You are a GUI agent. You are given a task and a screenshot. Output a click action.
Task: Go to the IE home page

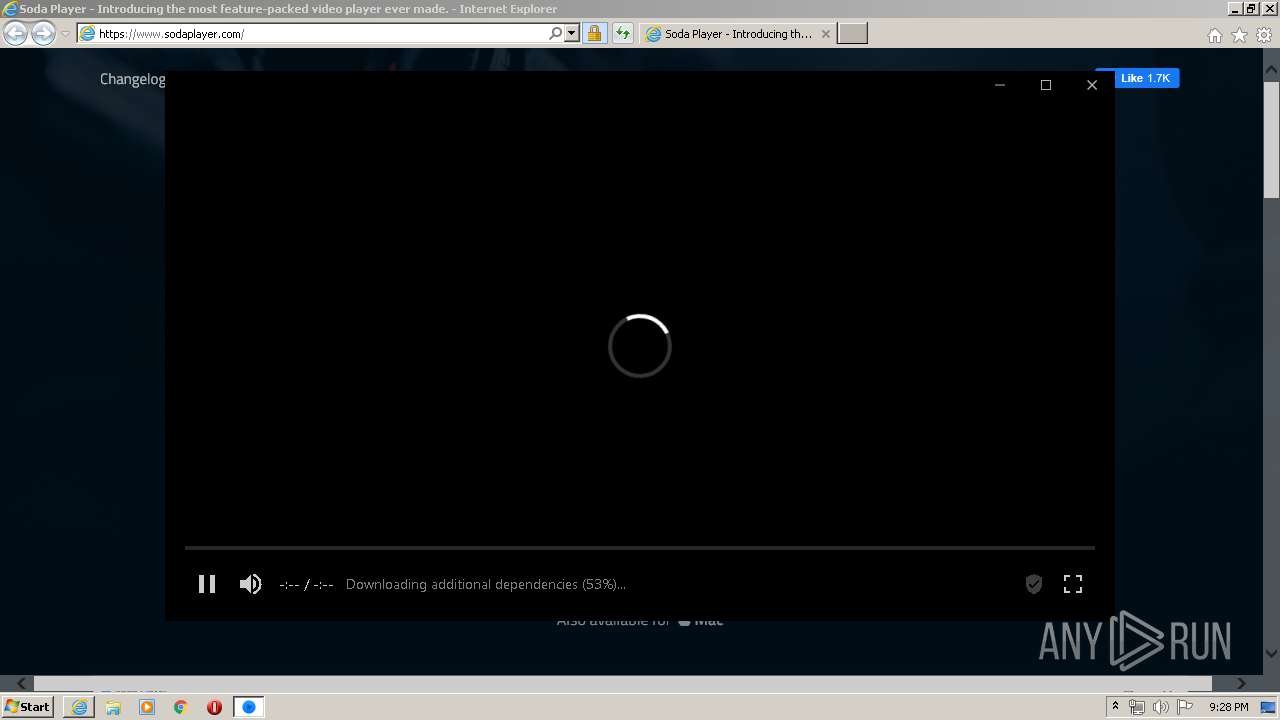click(x=1214, y=35)
